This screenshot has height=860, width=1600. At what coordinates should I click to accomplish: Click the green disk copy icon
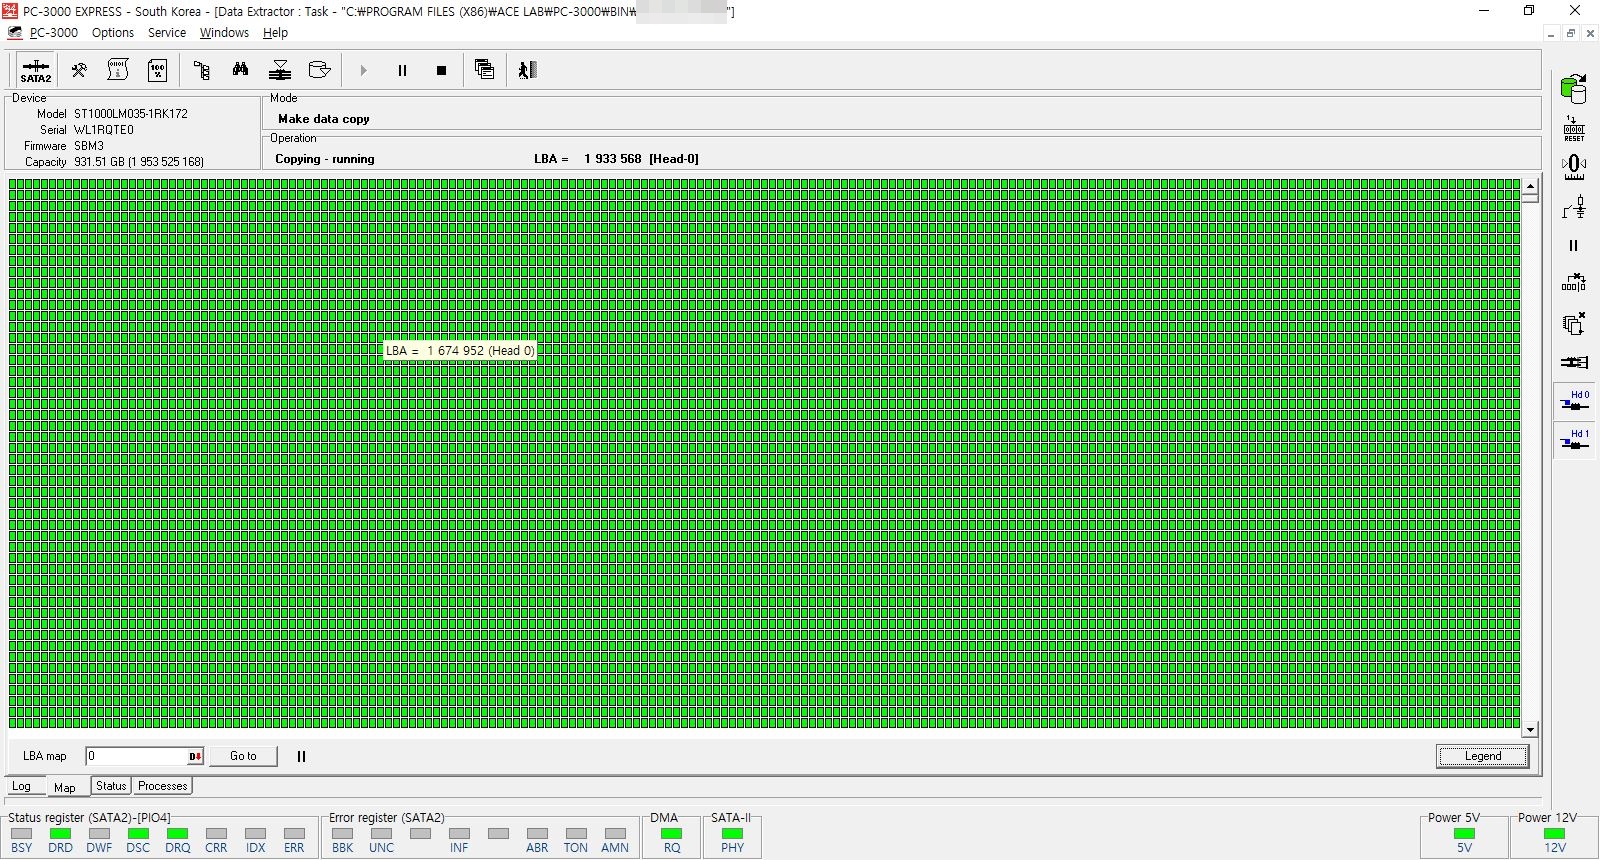coord(1574,88)
